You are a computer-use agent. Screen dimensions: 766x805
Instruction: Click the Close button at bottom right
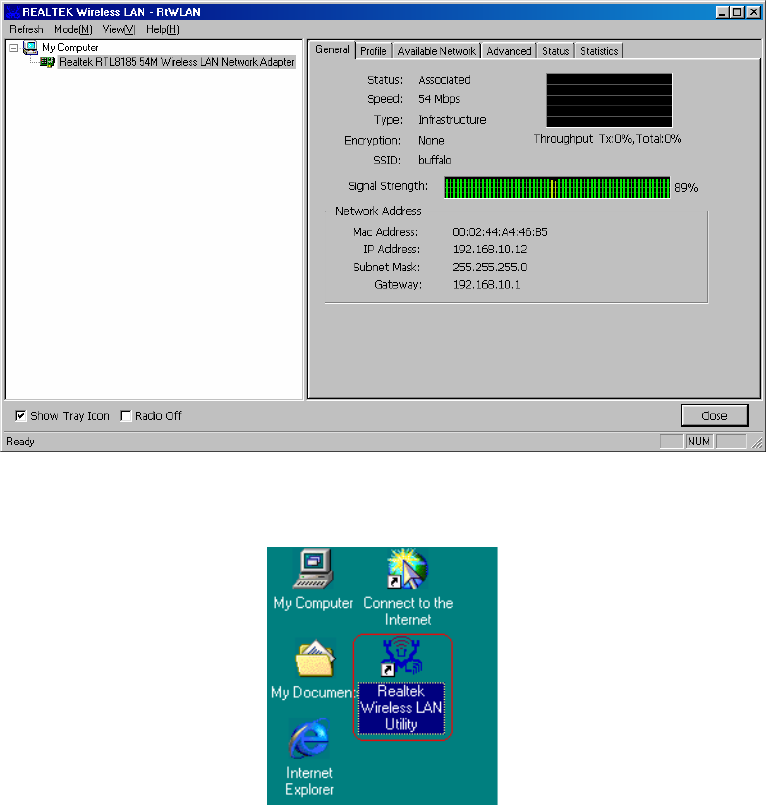[x=714, y=416]
